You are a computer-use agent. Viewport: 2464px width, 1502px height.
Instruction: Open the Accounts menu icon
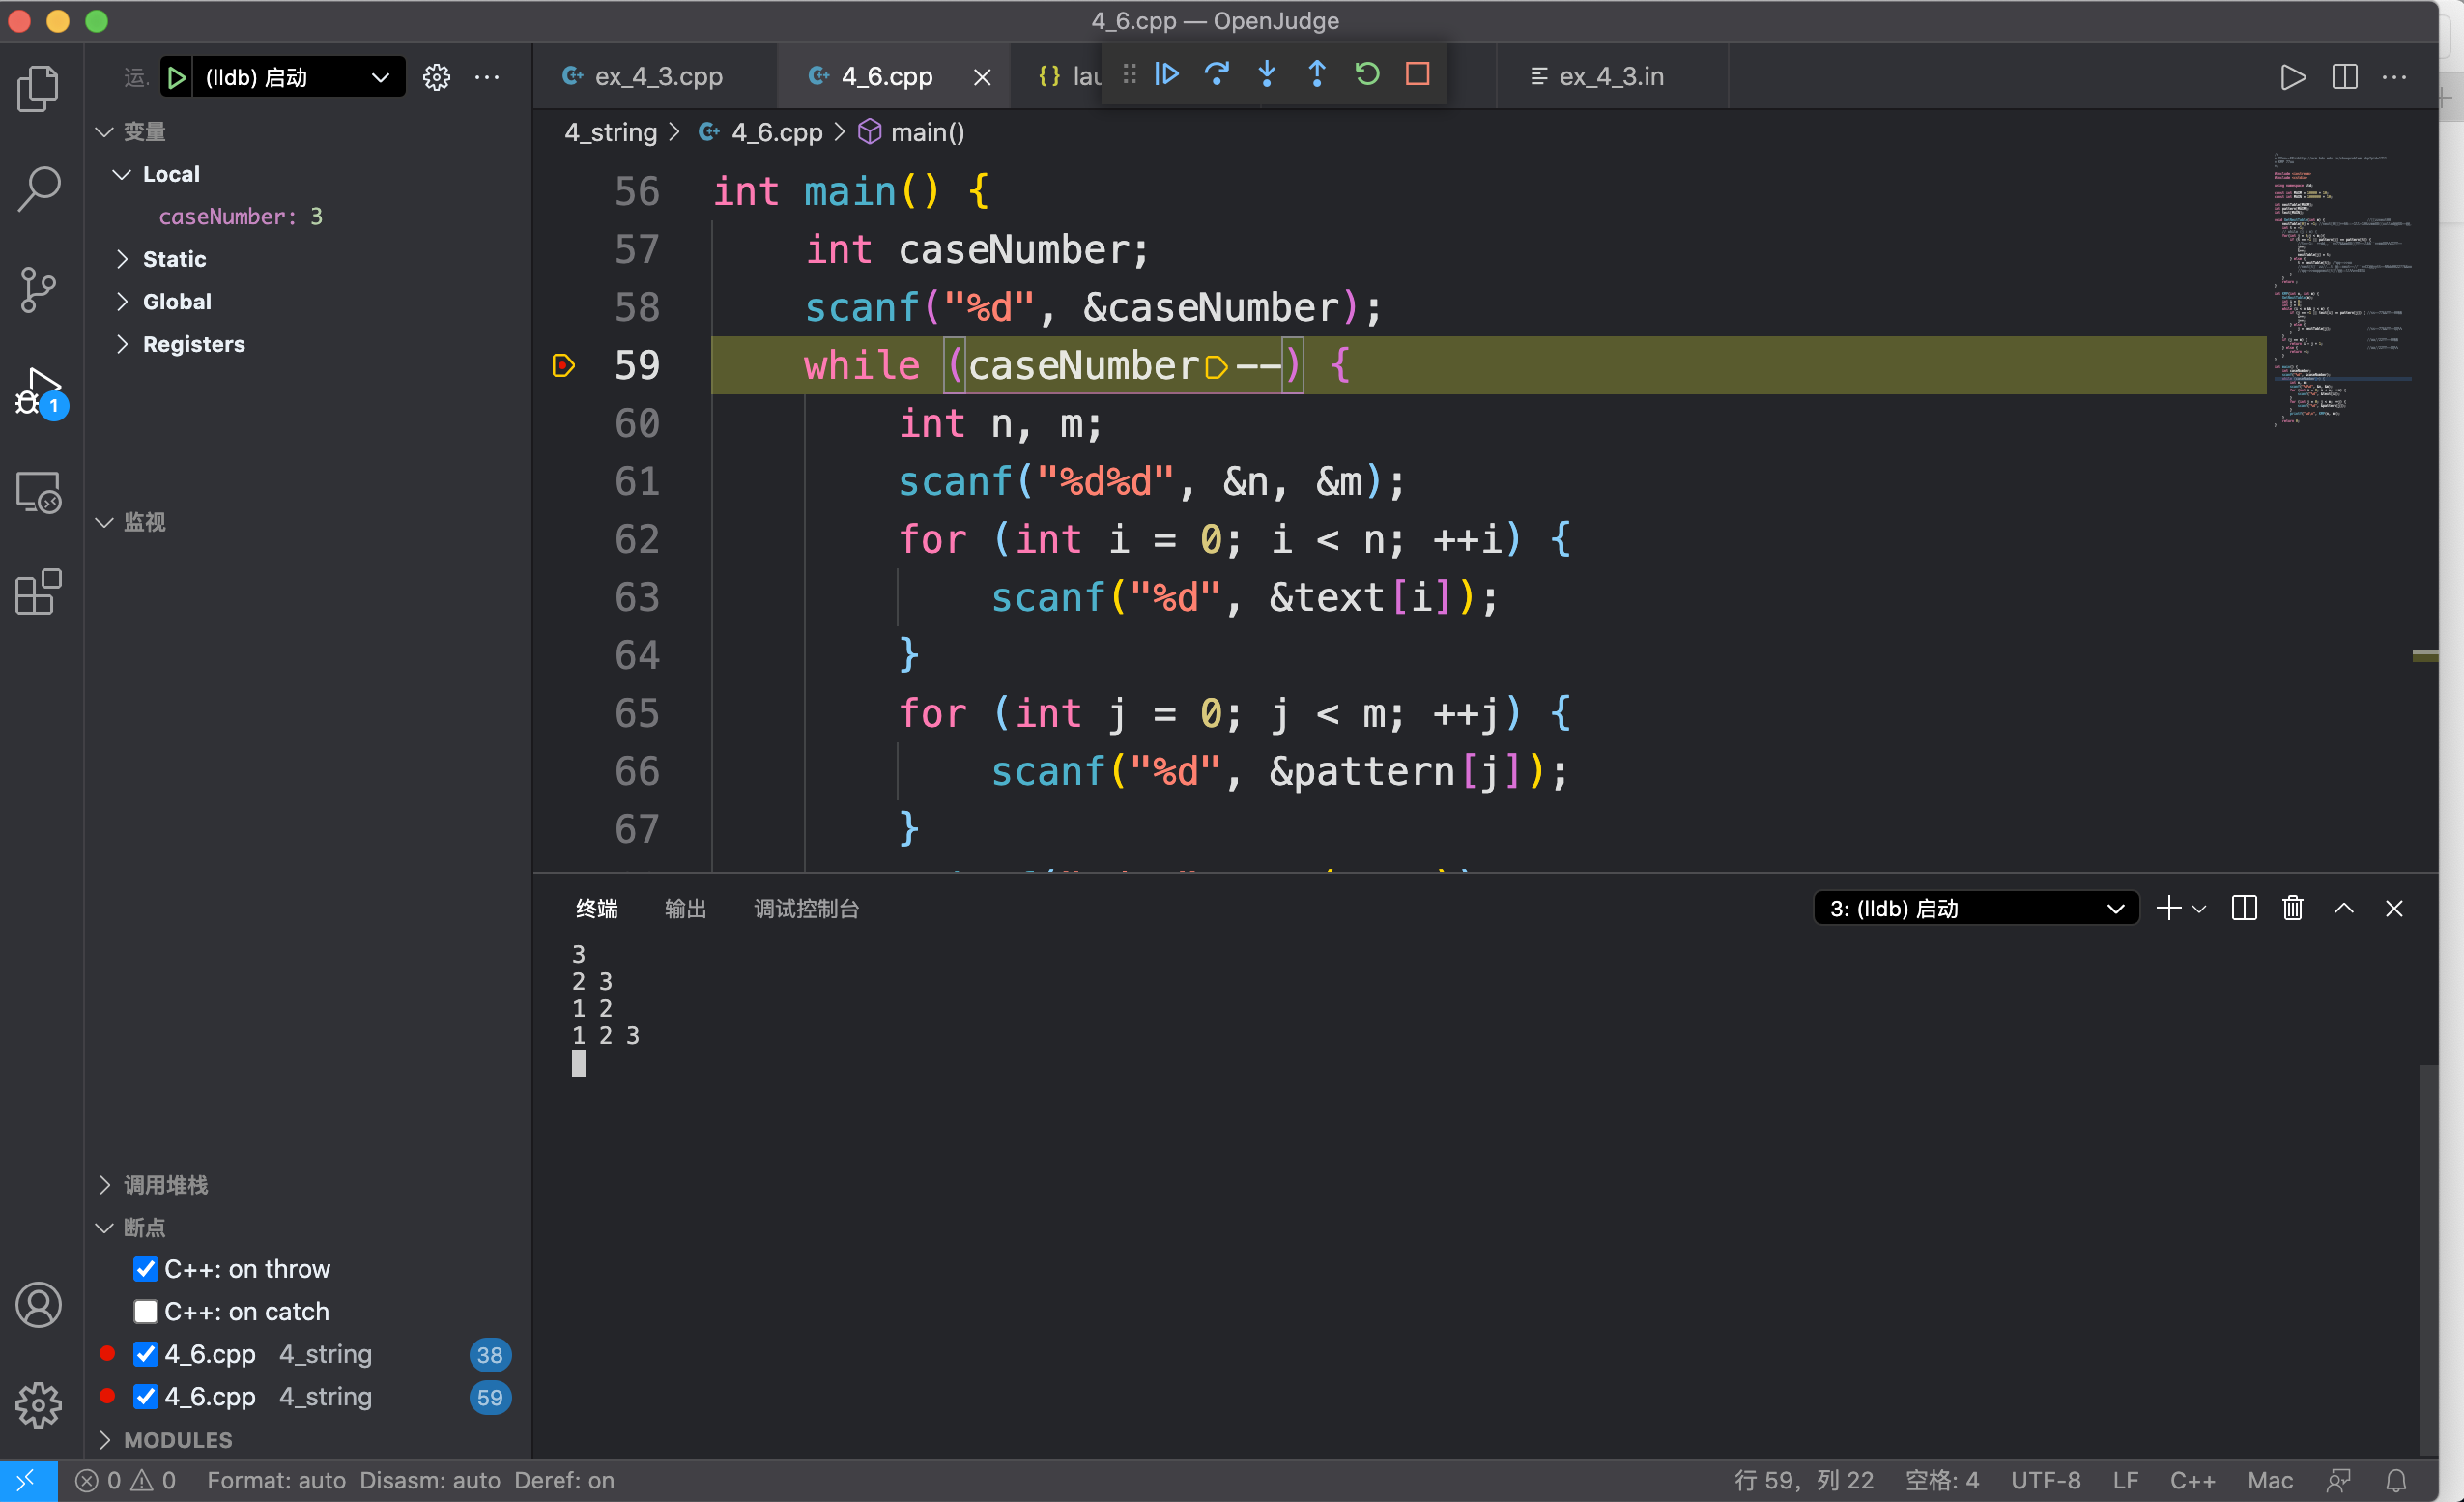pos(39,1305)
